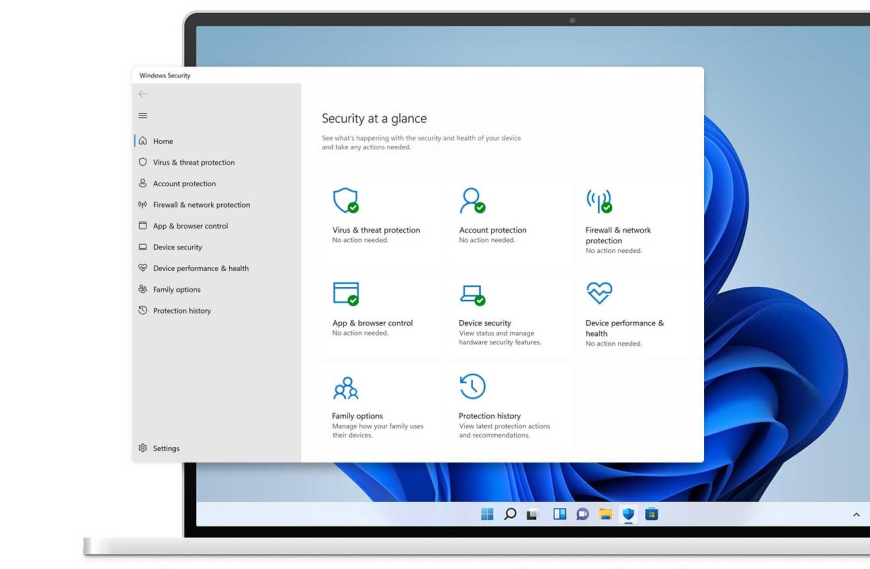Screen dimensions: 870x569
Task: Click the clock icon beside Protection history in the sidebar
Action: click(x=143, y=311)
